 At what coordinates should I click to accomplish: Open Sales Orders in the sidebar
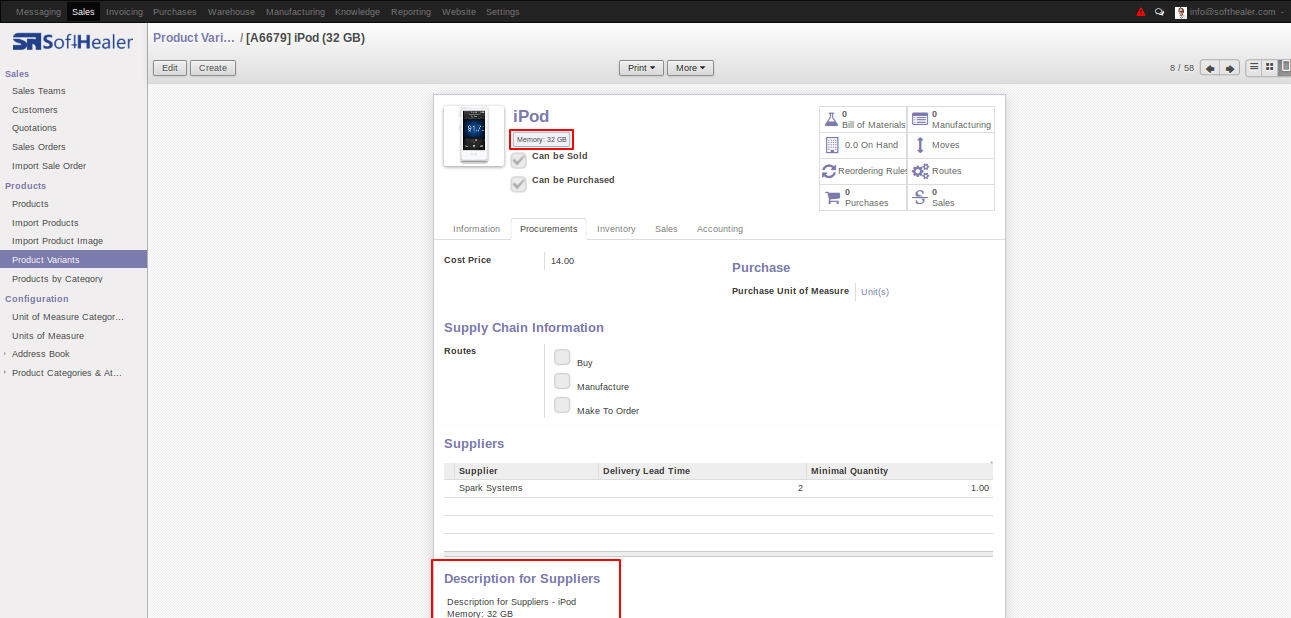39,147
